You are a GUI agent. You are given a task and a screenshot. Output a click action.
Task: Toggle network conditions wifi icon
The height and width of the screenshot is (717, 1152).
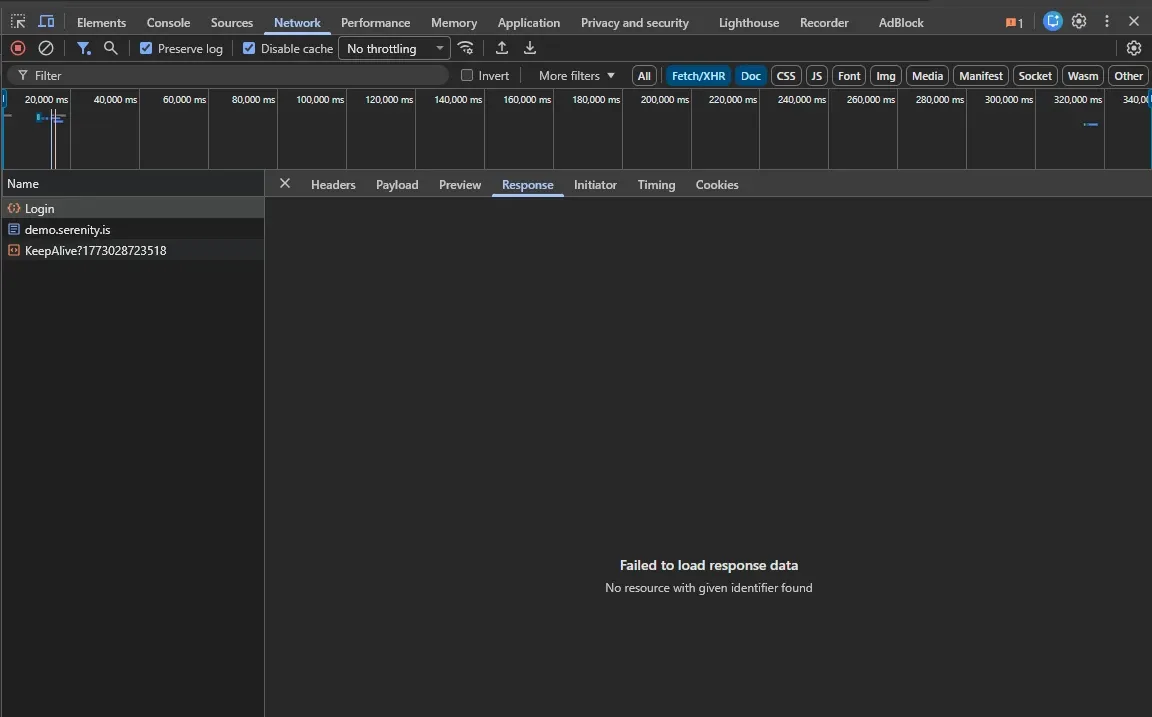coord(465,47)
